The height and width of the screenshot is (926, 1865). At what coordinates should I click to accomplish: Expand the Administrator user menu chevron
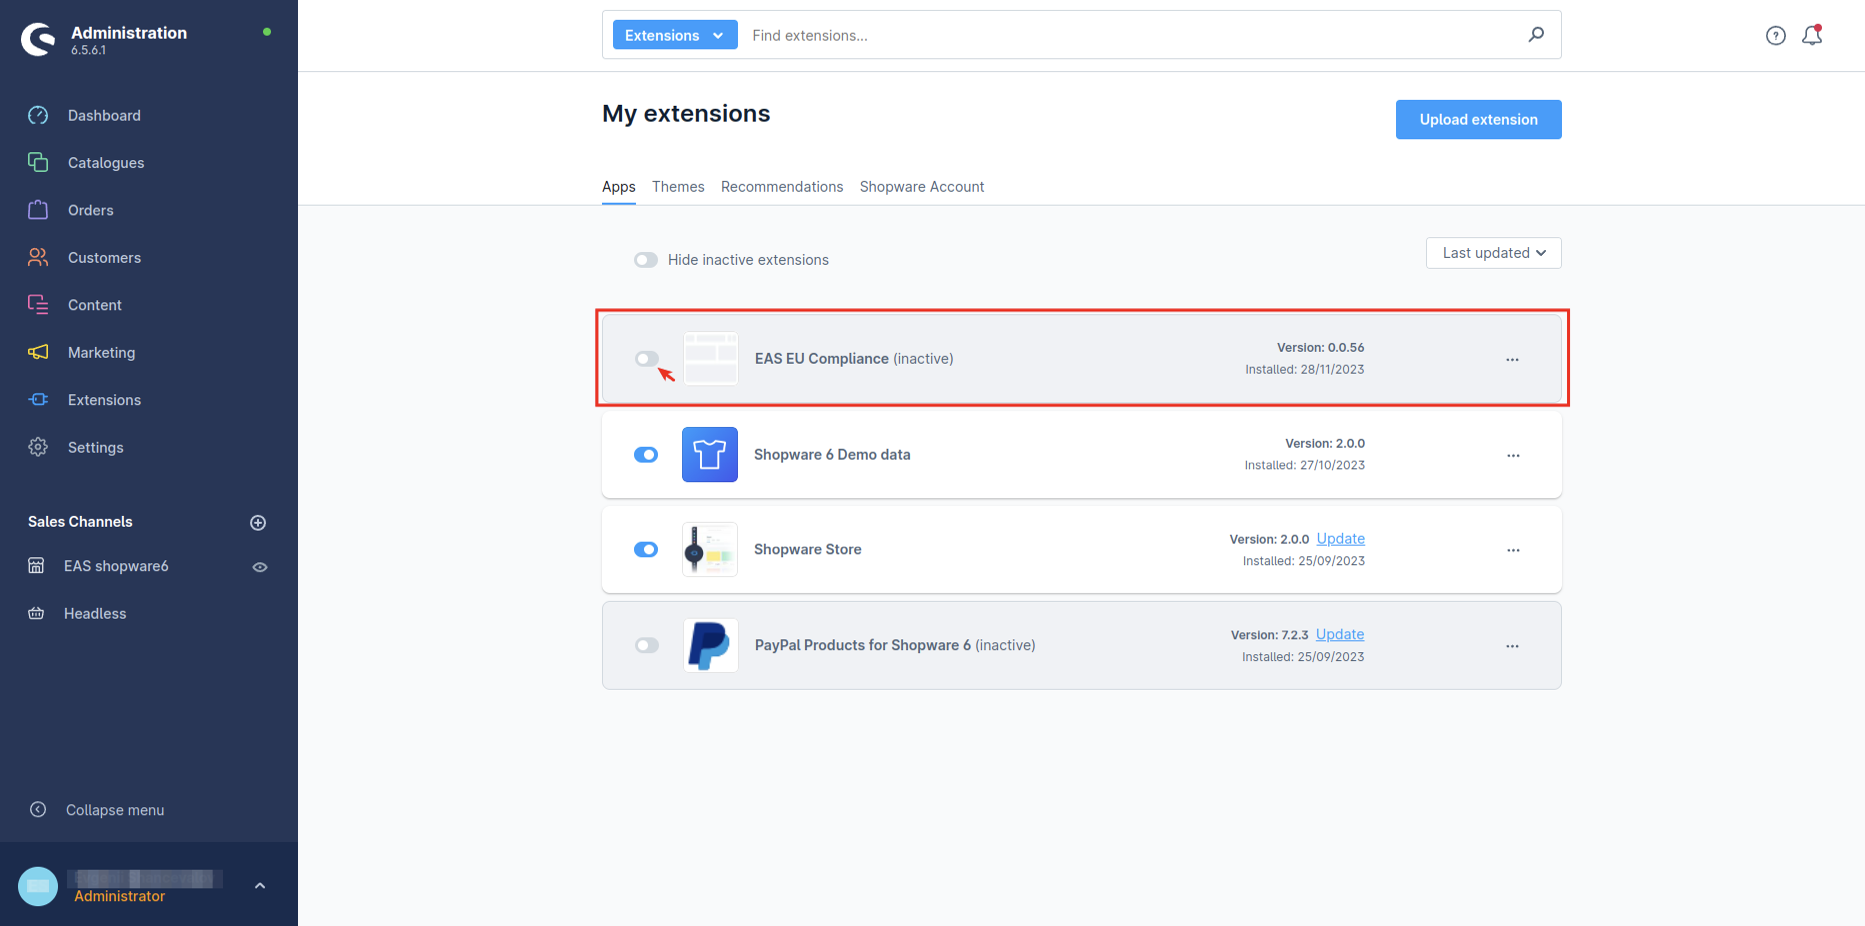[260, 886]
